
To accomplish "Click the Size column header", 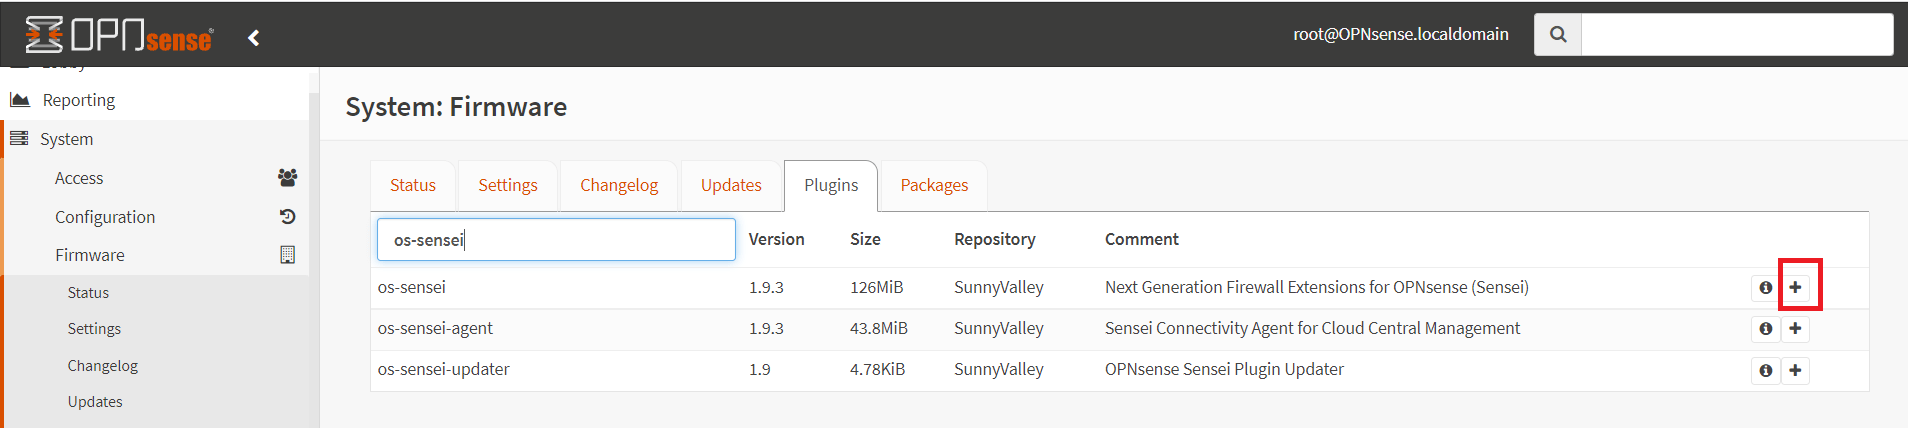I will point(865,239).
